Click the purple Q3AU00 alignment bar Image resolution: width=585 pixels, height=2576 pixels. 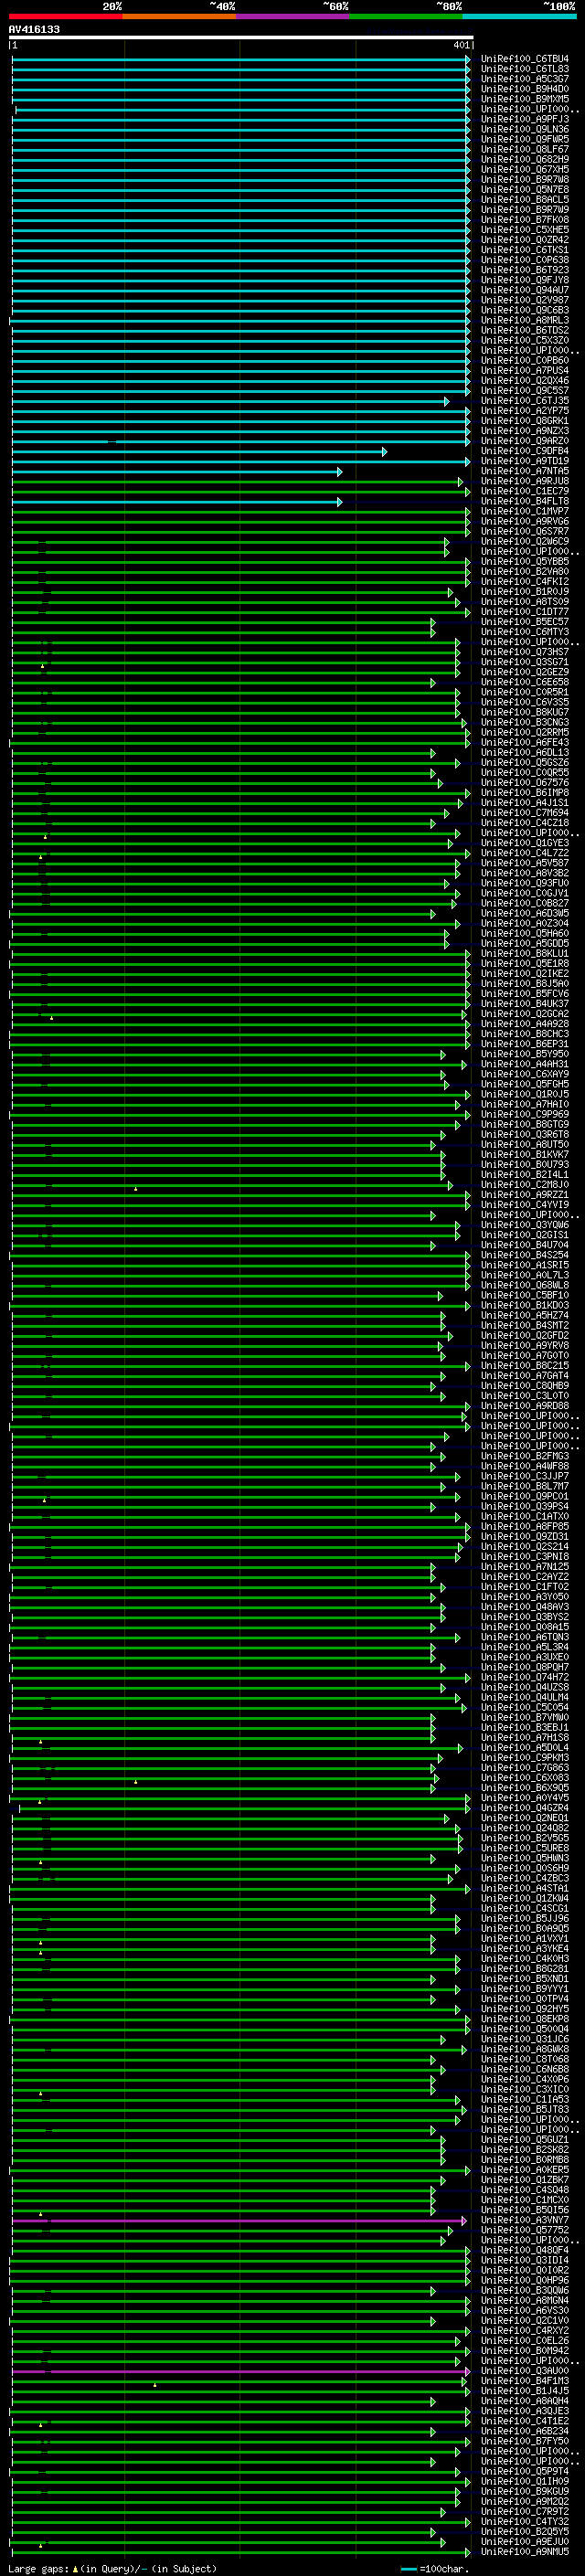tap(240, 2371)
